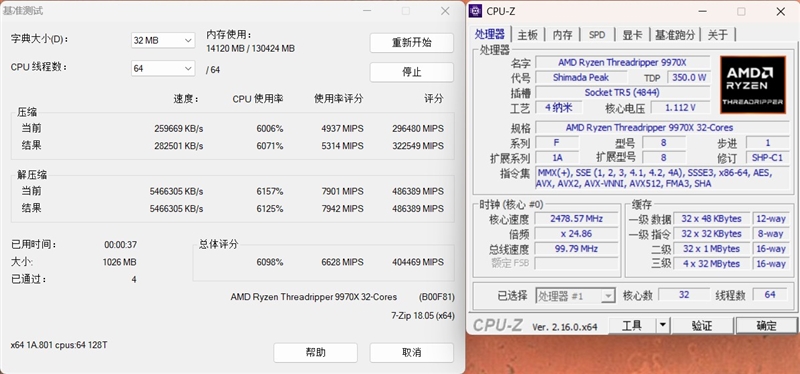This screenshot has height=374, width=800.
Task: Click the decompression result rating 7942 MIPS
Action: [342, 209]
